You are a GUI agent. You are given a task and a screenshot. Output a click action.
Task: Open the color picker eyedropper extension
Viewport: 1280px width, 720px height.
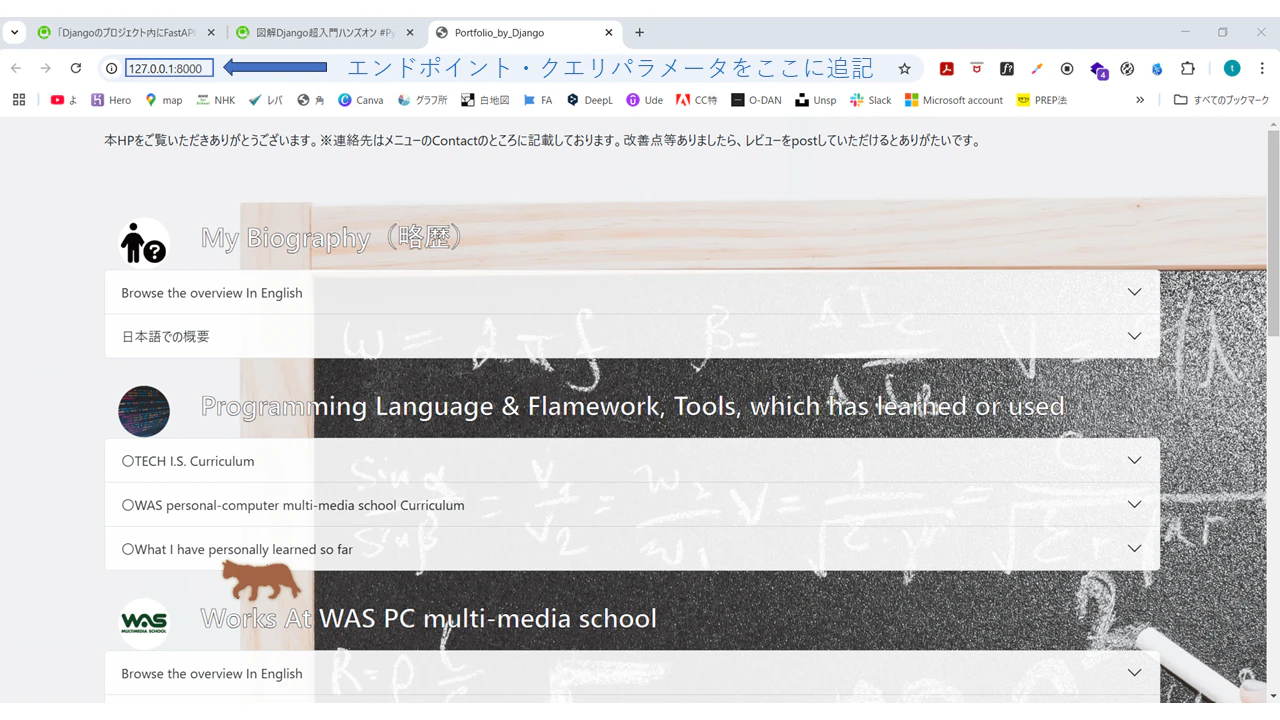(1037, 68)
